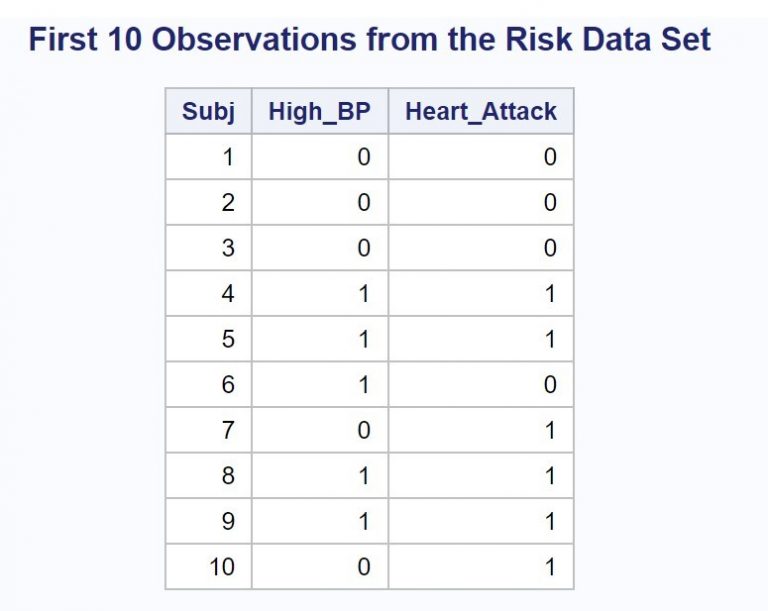Select the Subj cell showing 10
Image resolution: width=768 pixels, height=611 pixels.
point(222,567)
